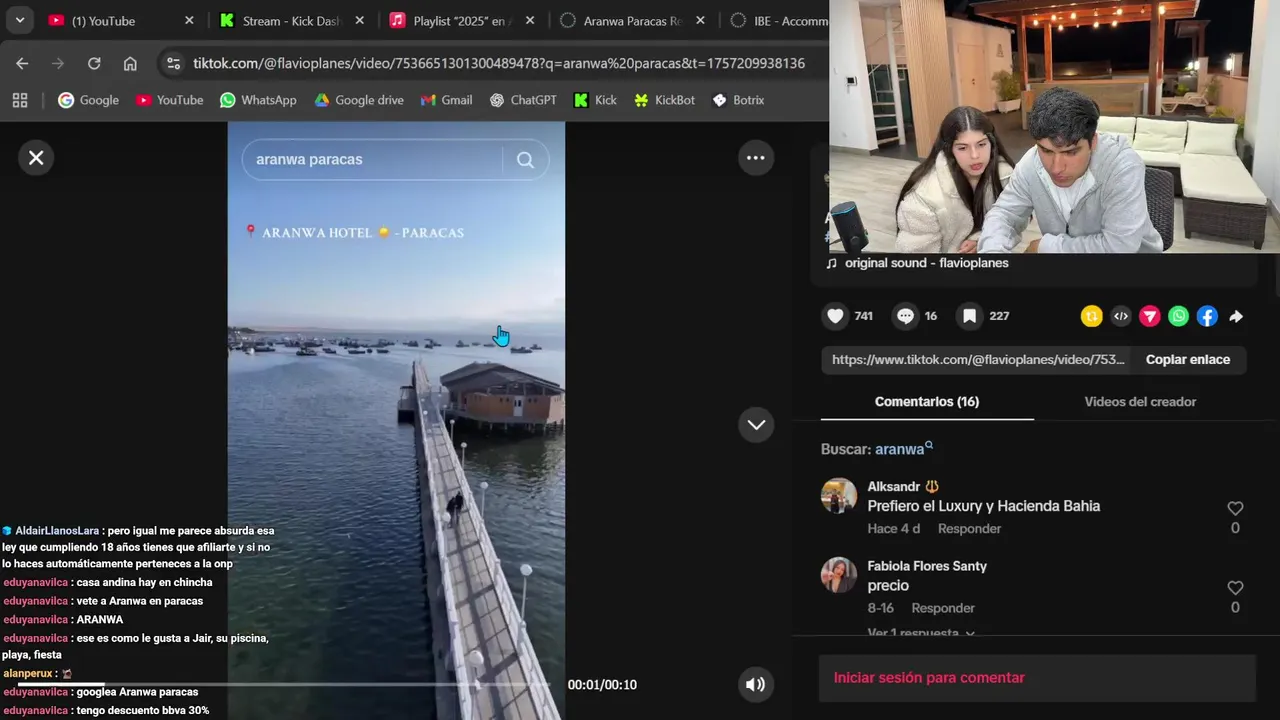Open the KickBot bookmark
Image resolution: width=1280 pixels, height=720 pixels.
coord(663,100)
